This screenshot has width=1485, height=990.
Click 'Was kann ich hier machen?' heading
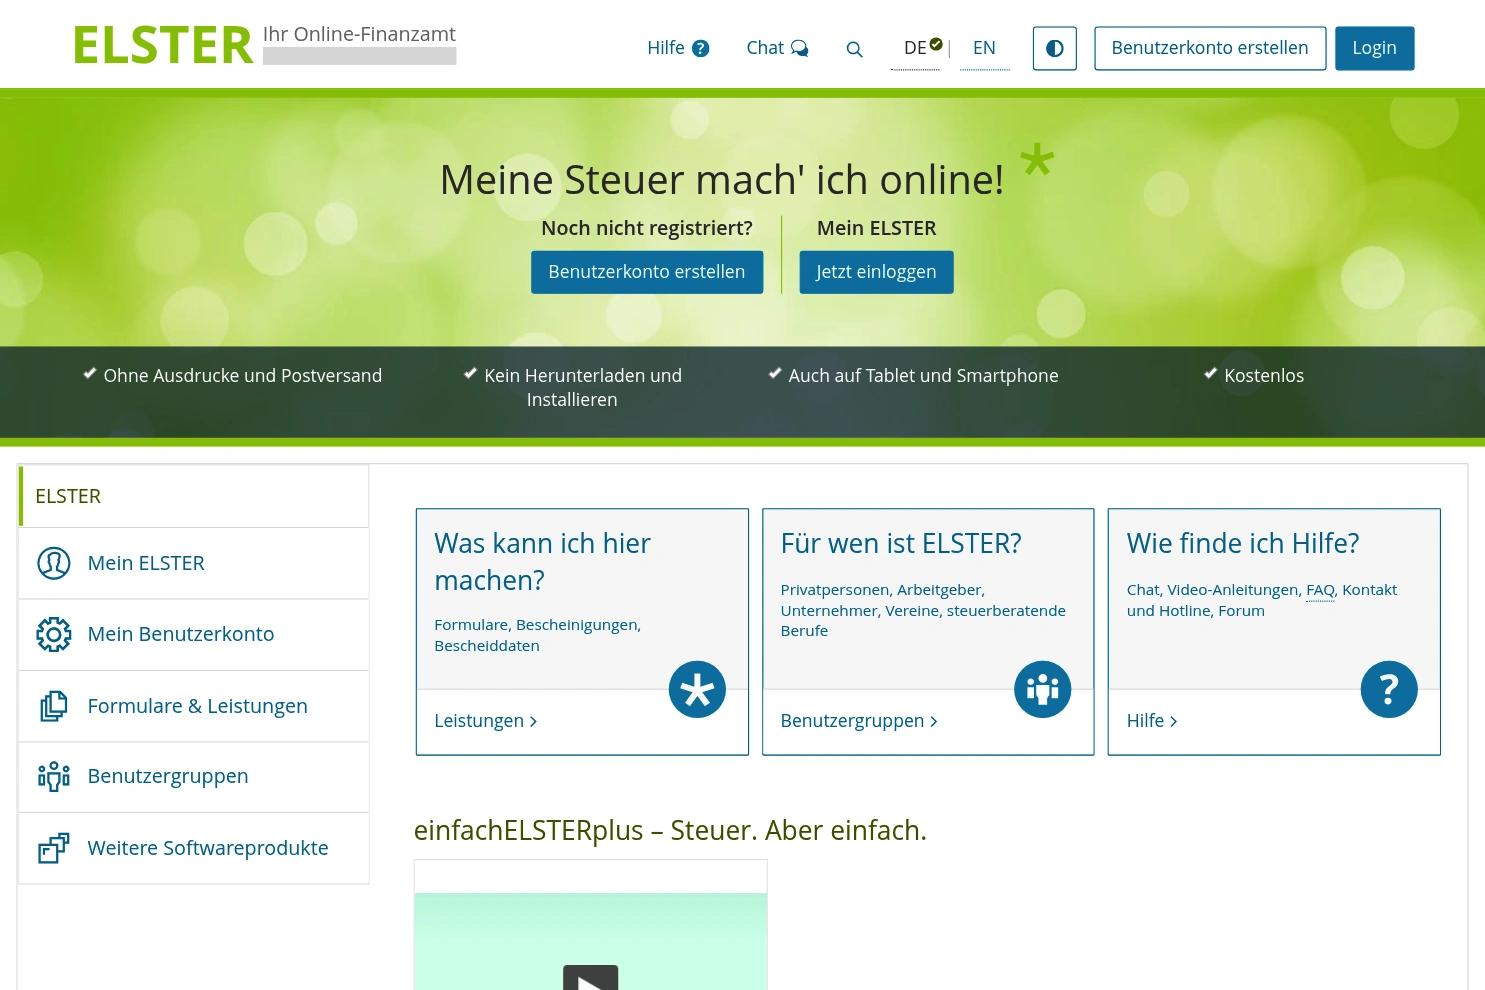coord(542,562)
